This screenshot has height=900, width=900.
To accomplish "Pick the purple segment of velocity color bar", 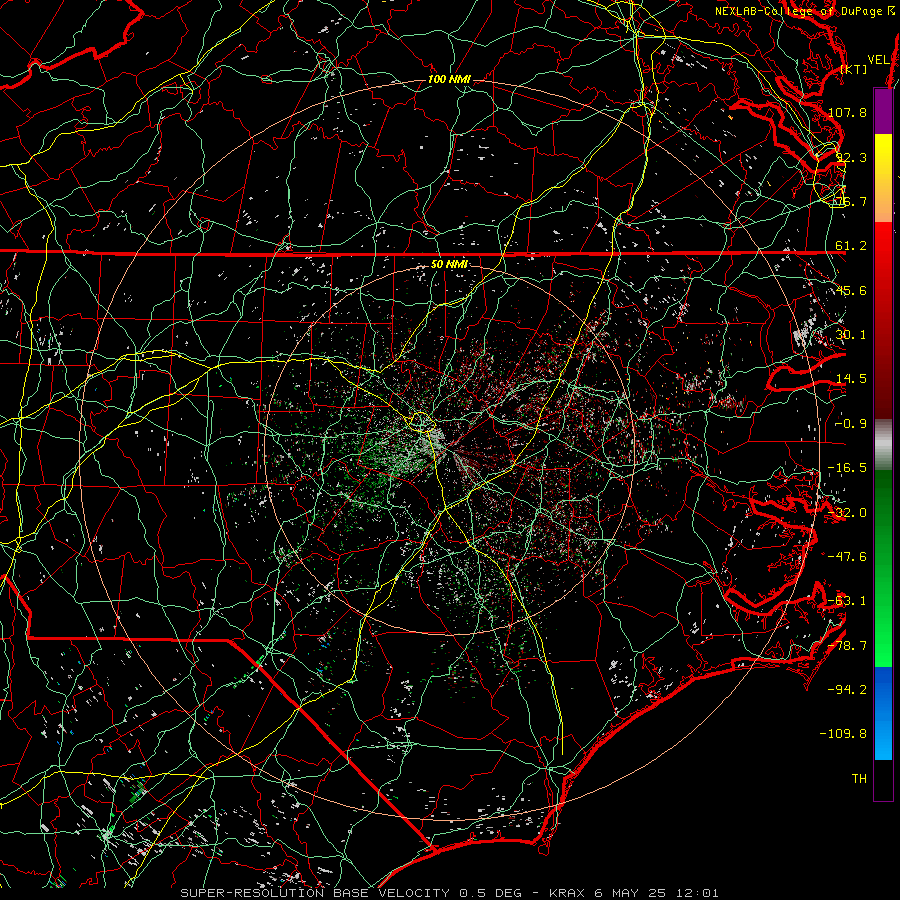I will click(883, 111).
